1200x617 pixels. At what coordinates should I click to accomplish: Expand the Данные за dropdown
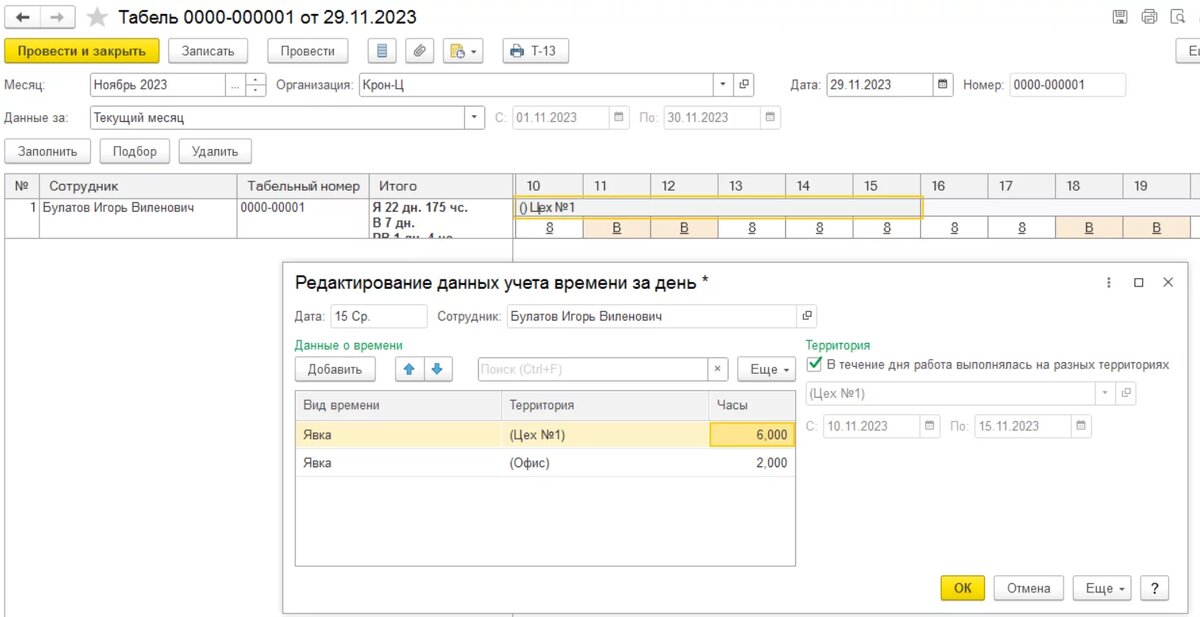[475, 117]
